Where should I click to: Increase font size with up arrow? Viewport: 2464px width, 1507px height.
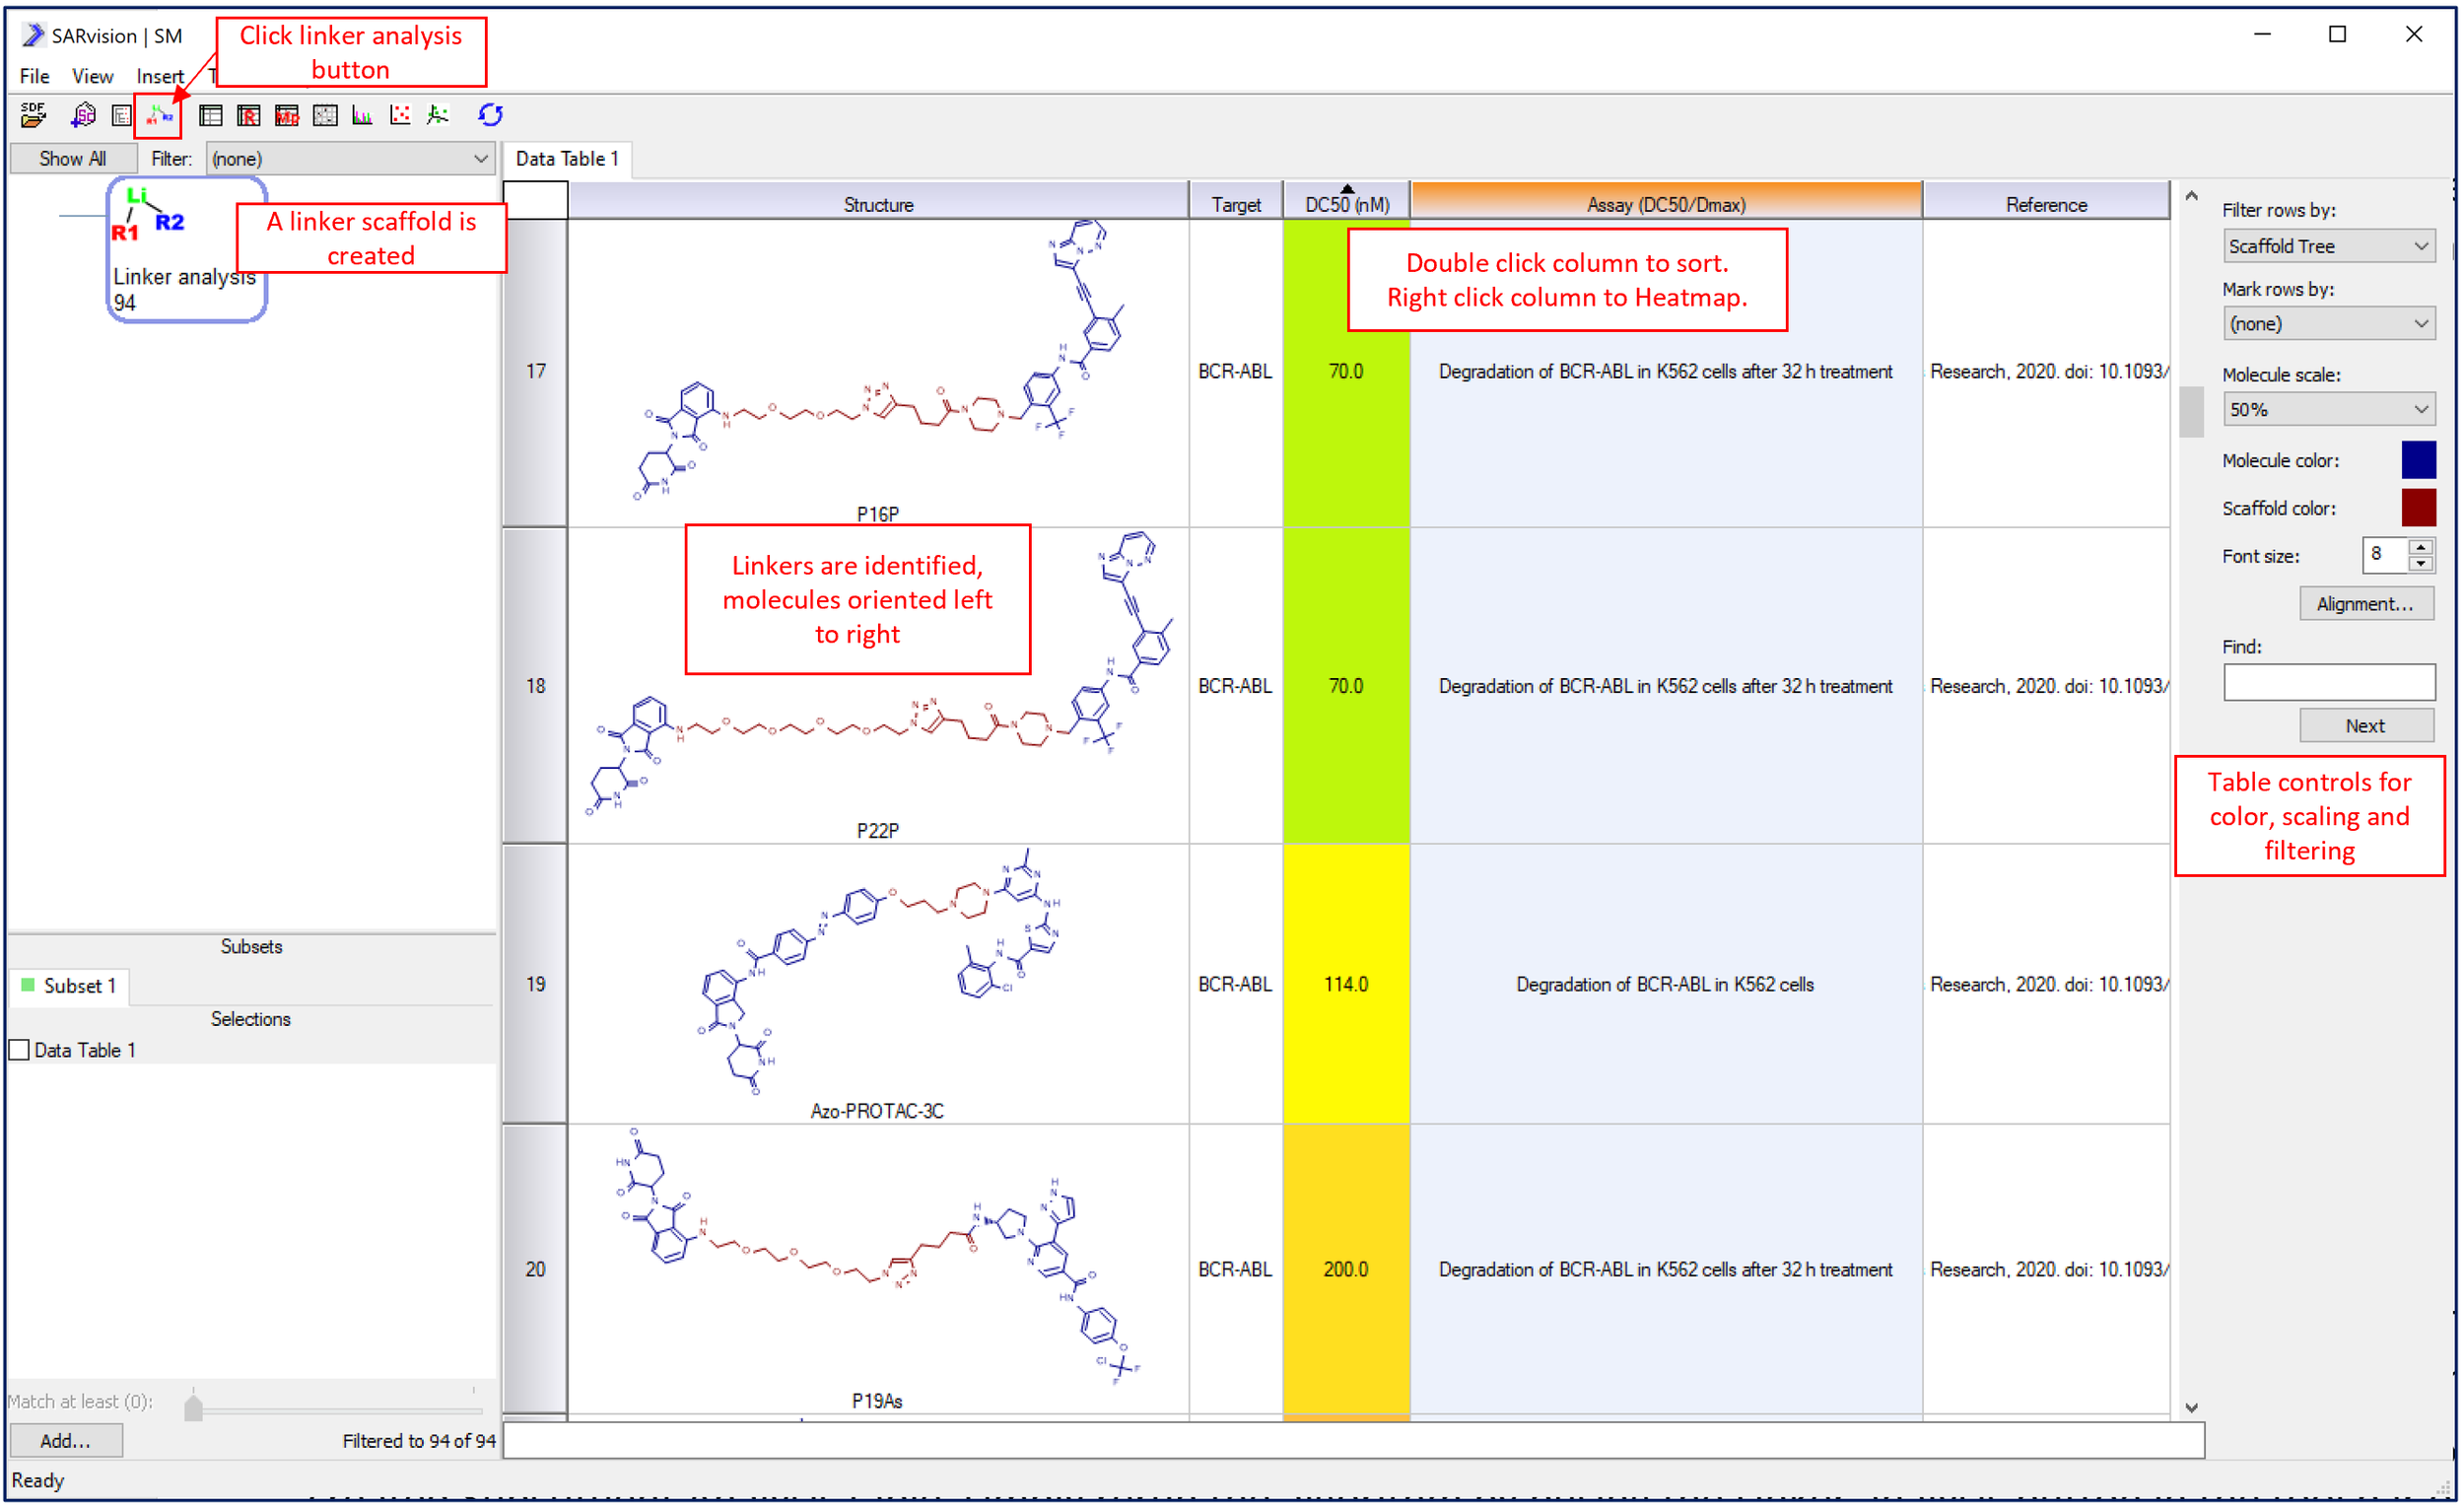2420,546
